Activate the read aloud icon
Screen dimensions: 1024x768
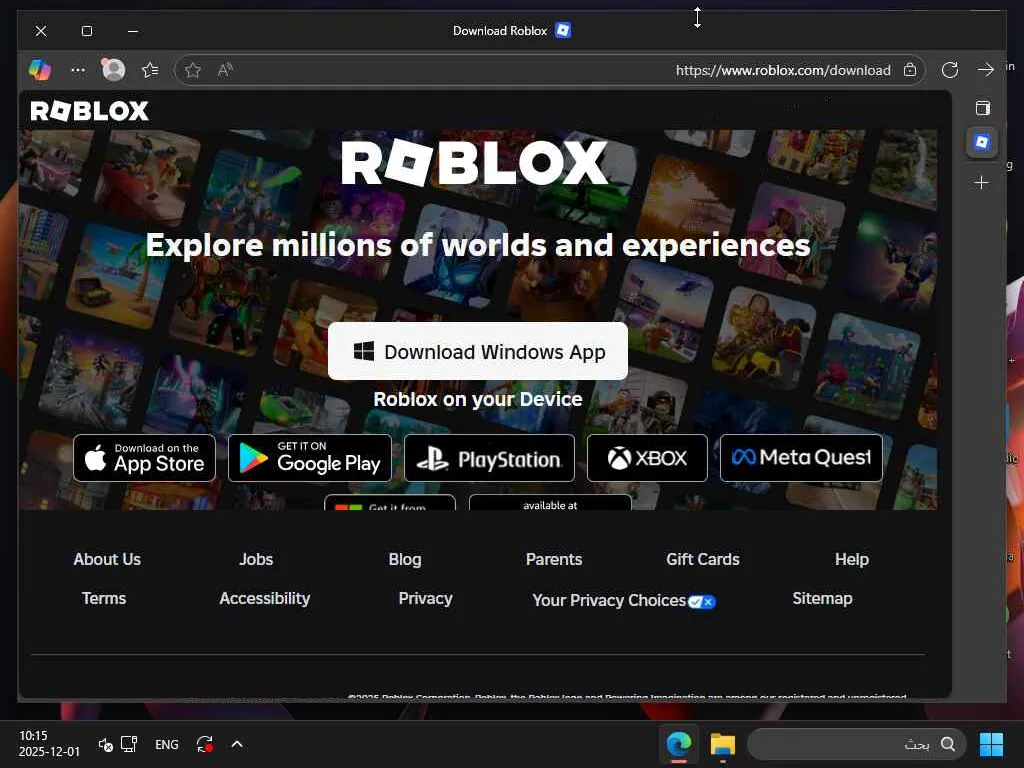point(225,70)
